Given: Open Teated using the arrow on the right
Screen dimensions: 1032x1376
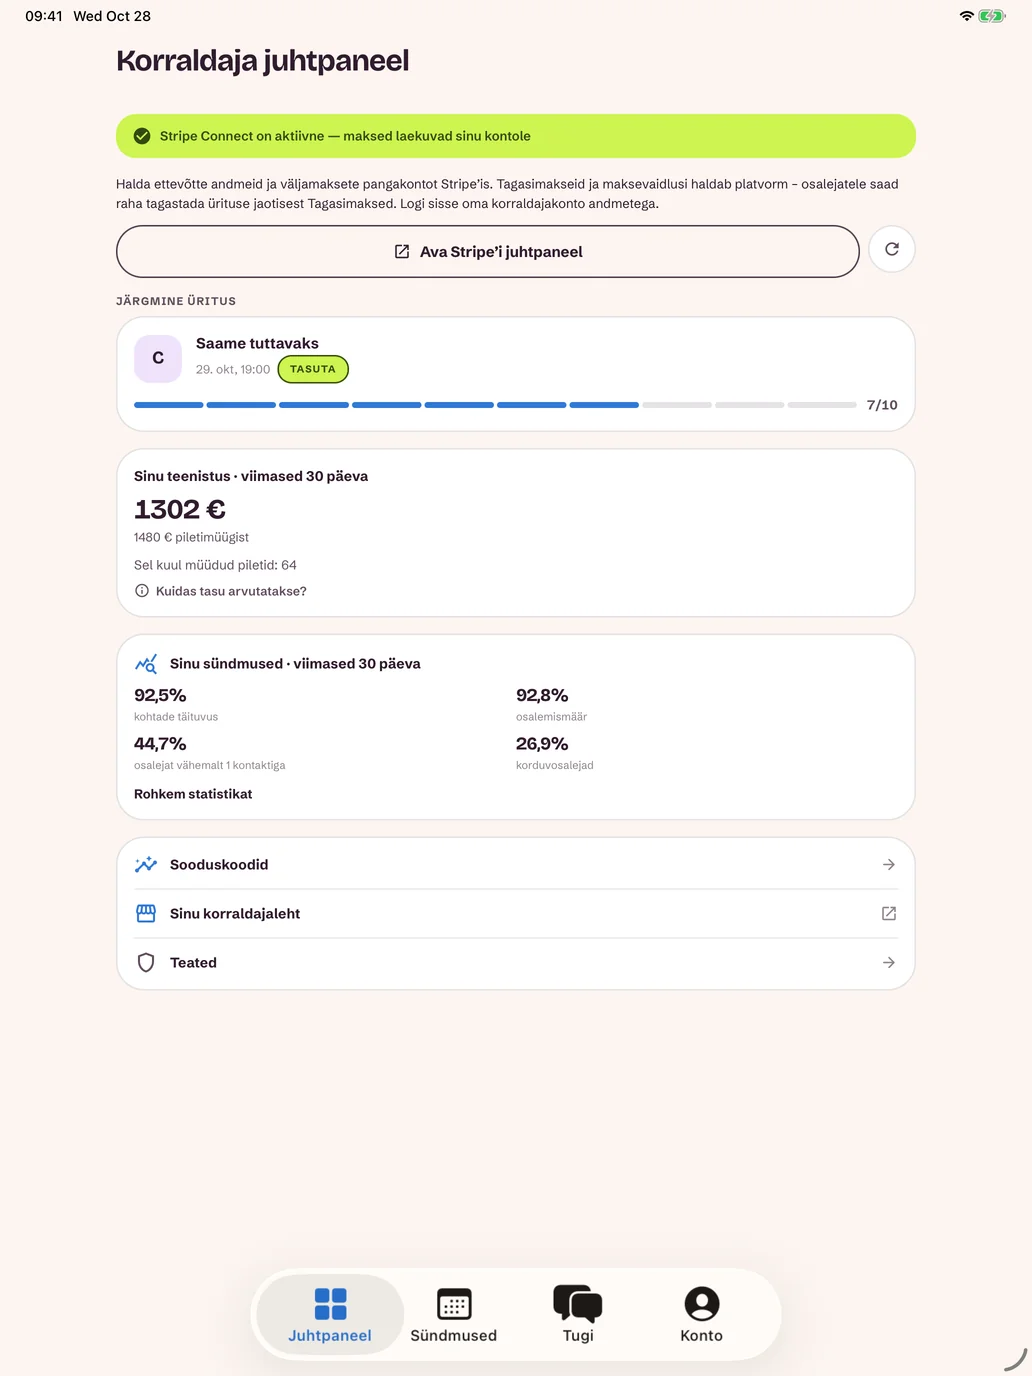Looking at the screenshot, I should 889,963.
